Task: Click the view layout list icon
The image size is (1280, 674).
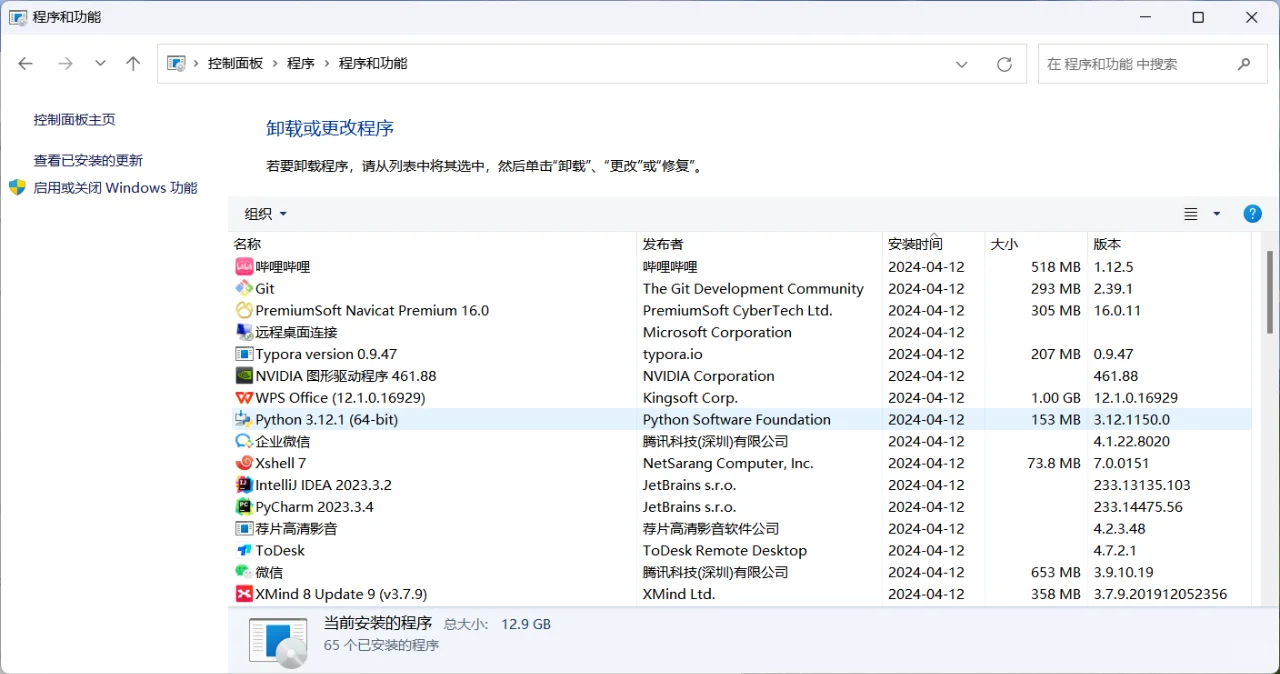Action: pyautogui.click(x=1191, y=214)
